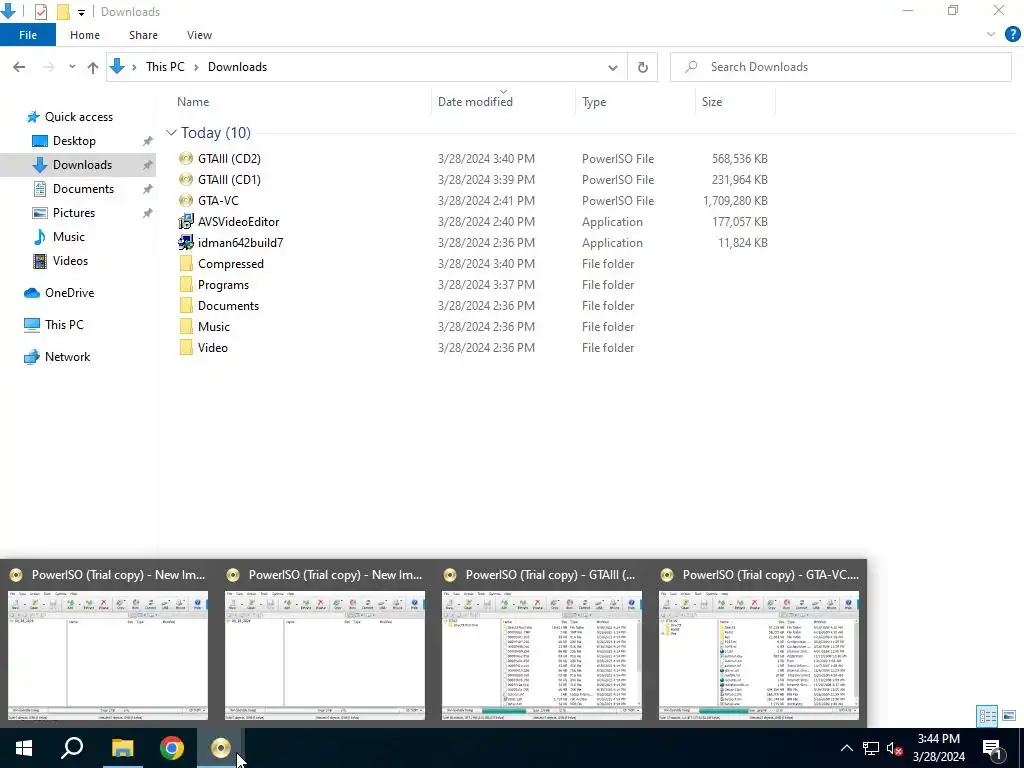
Task: Select Quick access in navigation pane
Action: [x=78, y=117]
